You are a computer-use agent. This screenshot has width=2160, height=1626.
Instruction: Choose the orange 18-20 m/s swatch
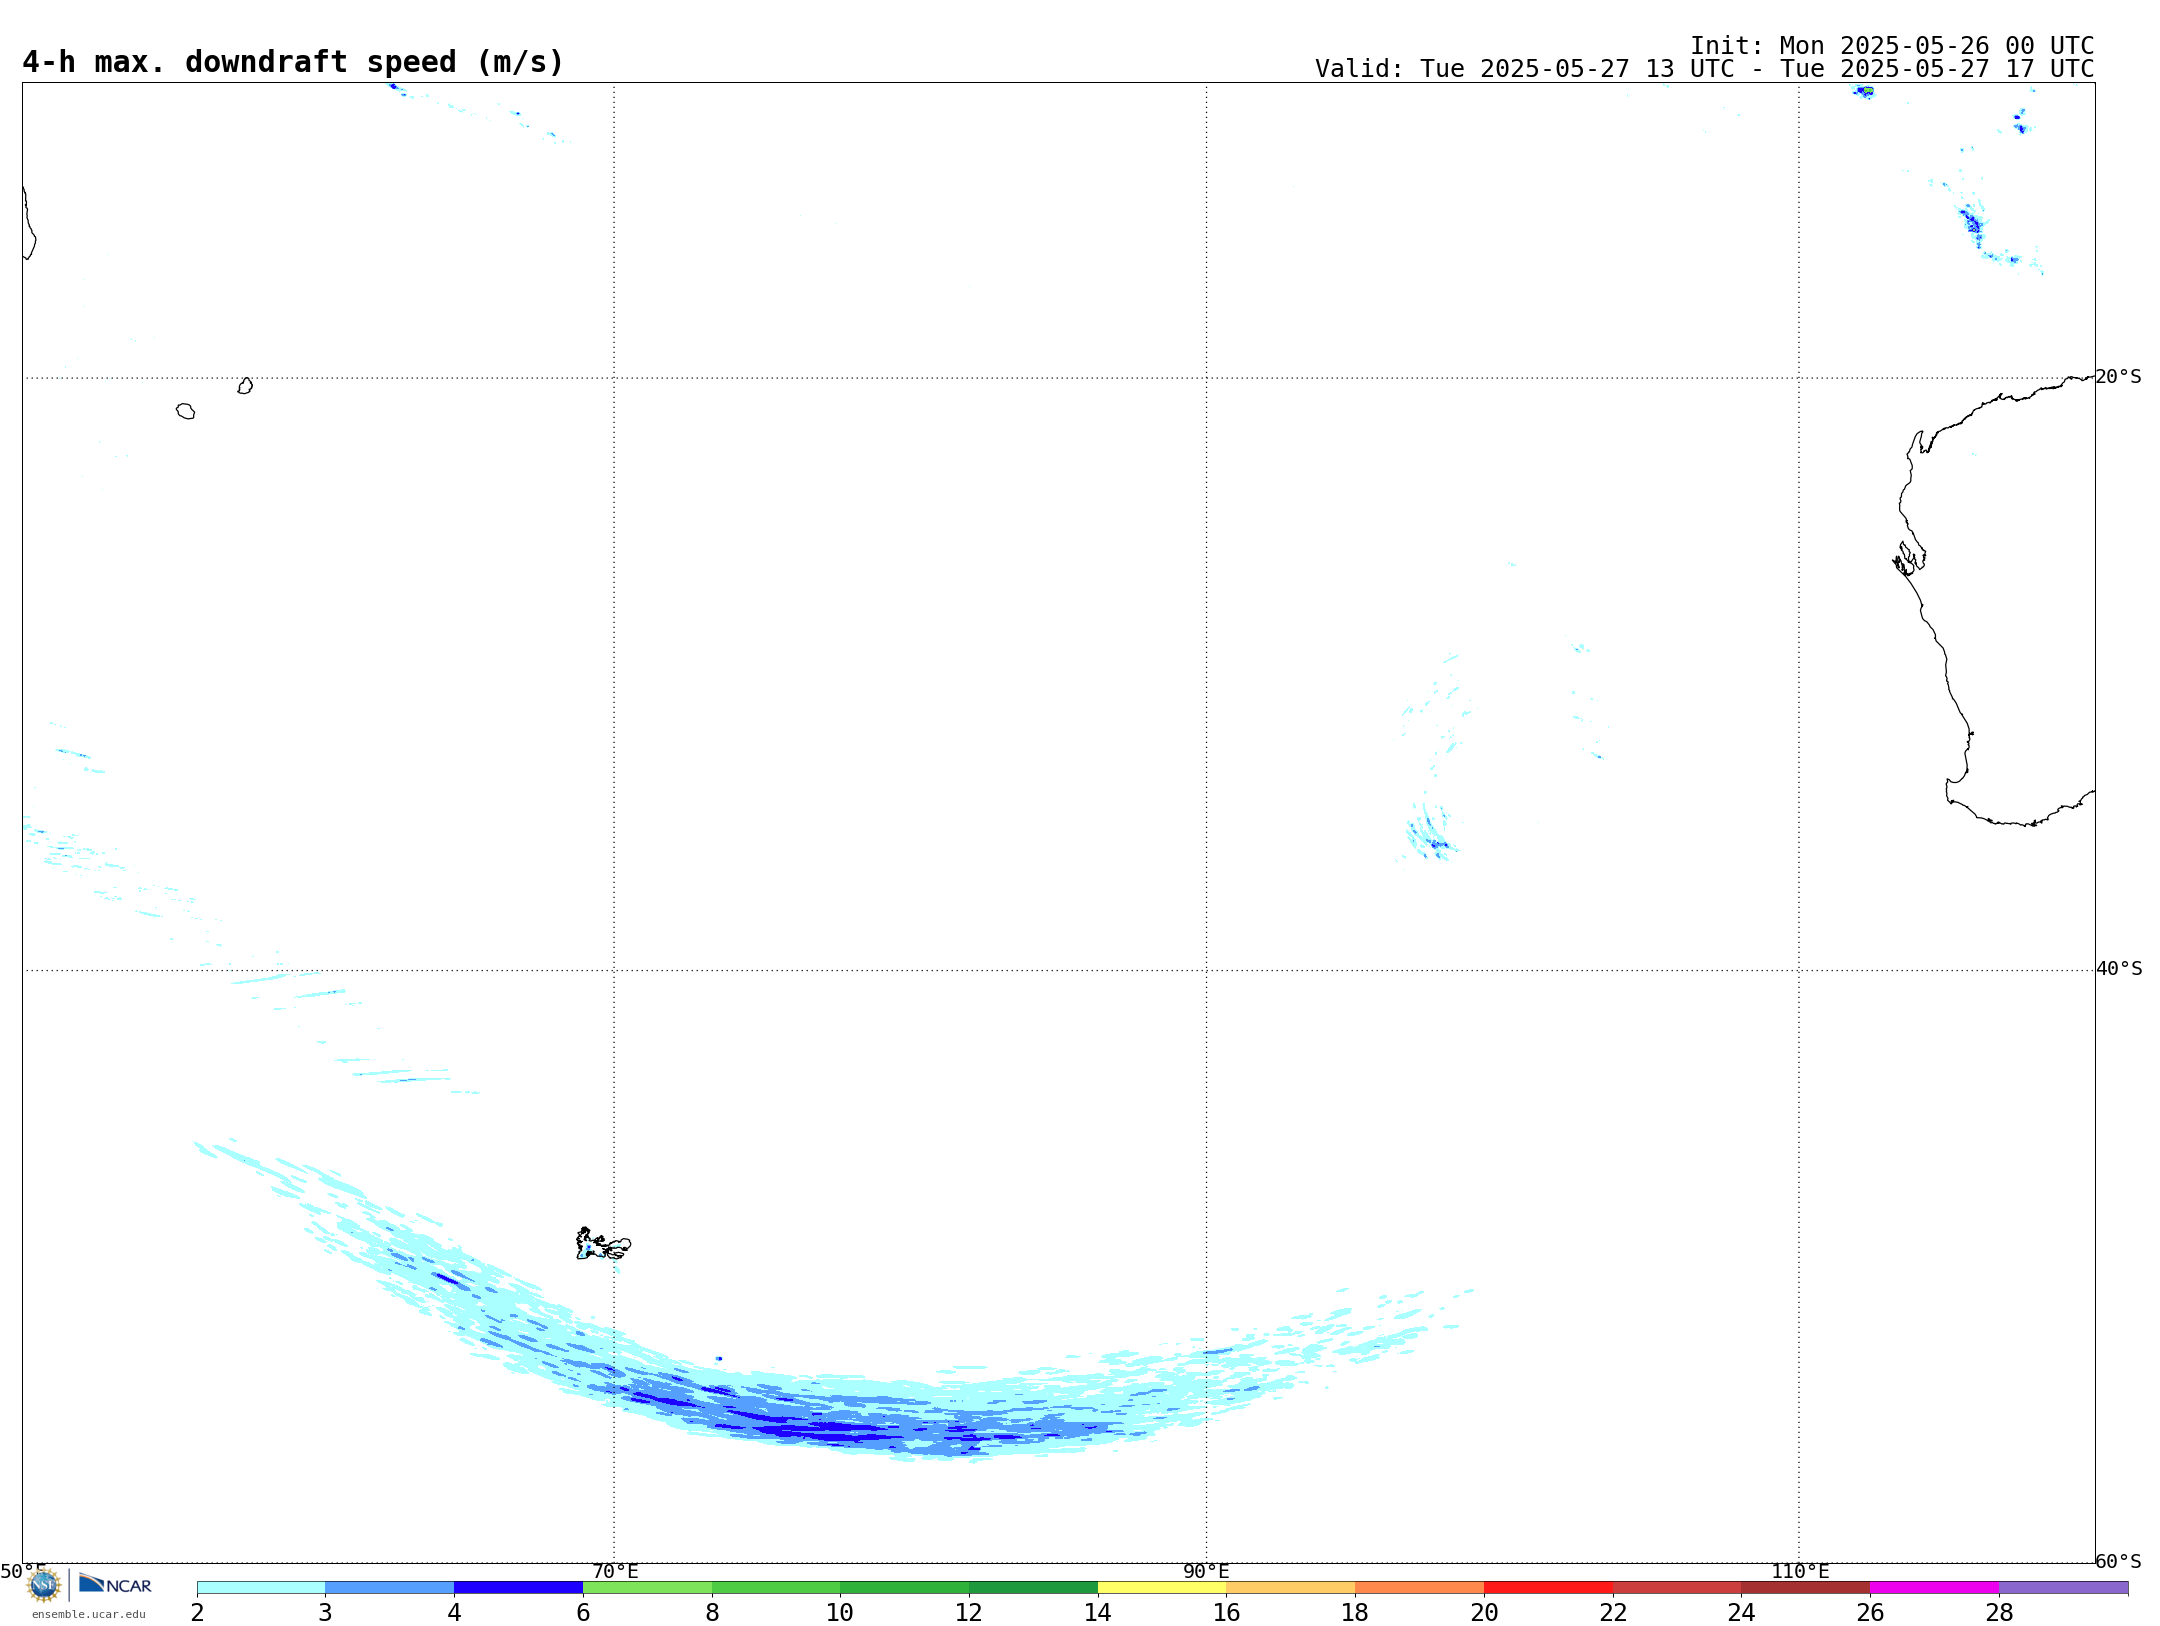(1420, 1588)
